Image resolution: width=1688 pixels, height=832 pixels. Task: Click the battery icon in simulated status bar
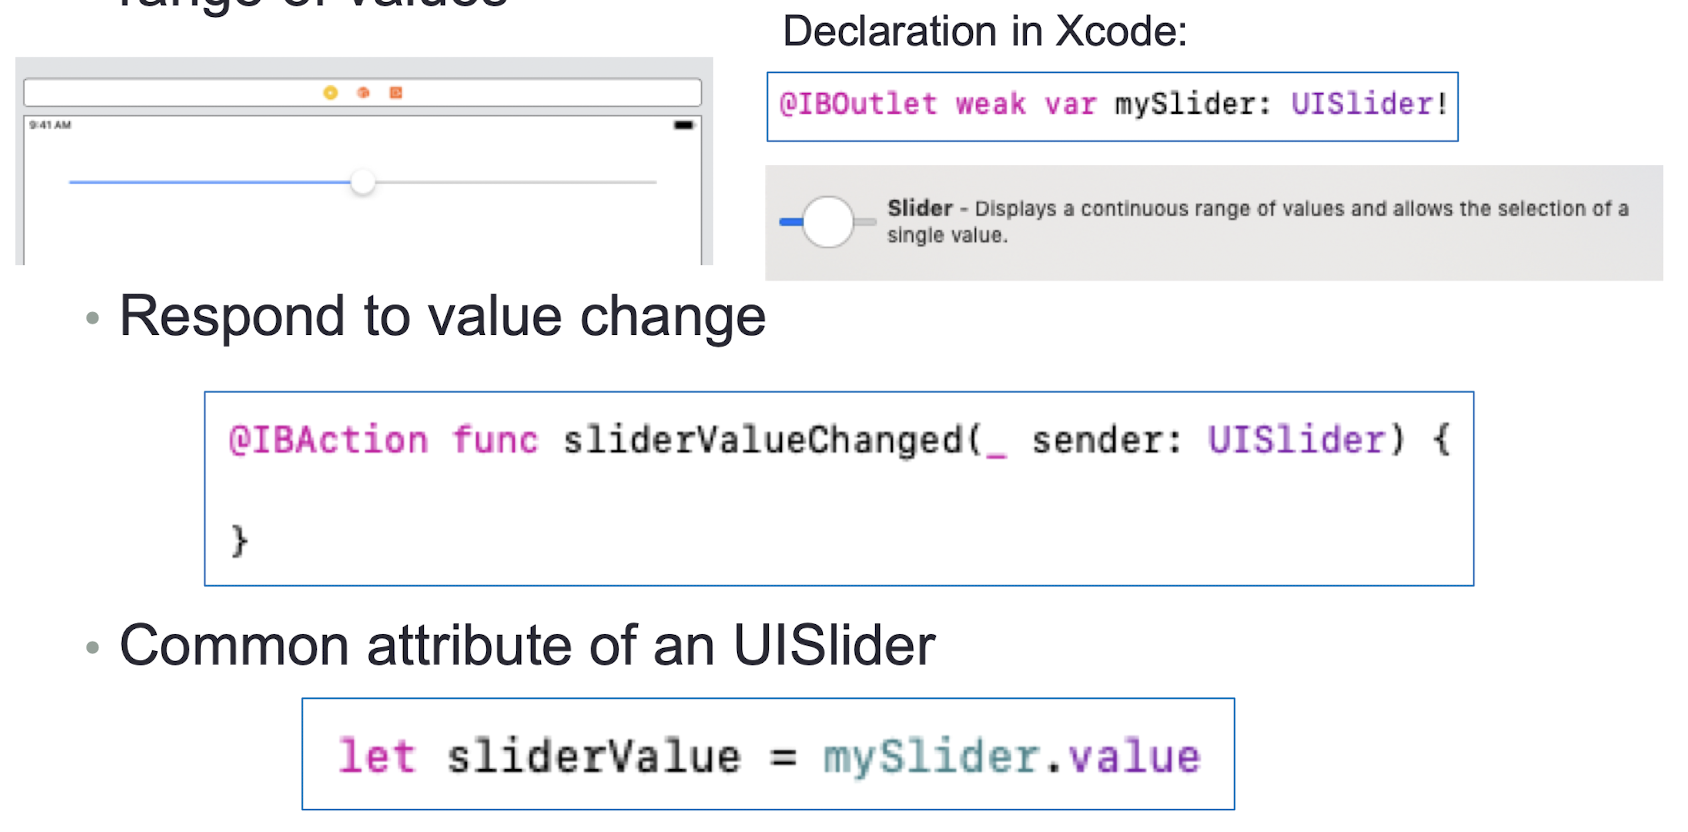pos(684,125)
